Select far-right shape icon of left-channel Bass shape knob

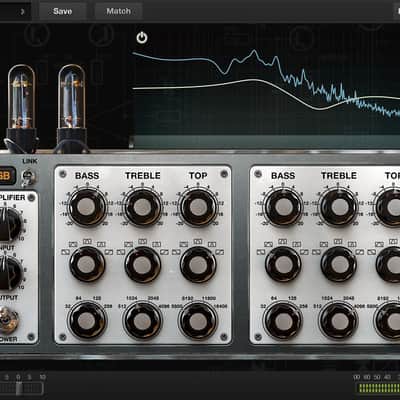coord(109,252)
